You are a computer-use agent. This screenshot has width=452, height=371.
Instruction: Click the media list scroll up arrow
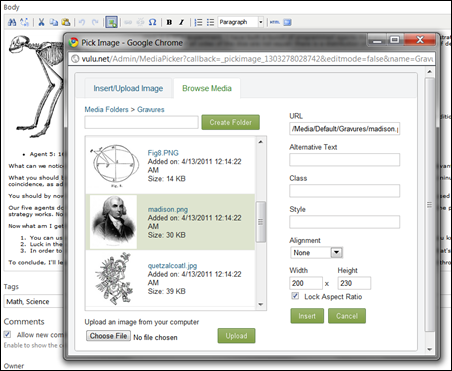[261, 142]
